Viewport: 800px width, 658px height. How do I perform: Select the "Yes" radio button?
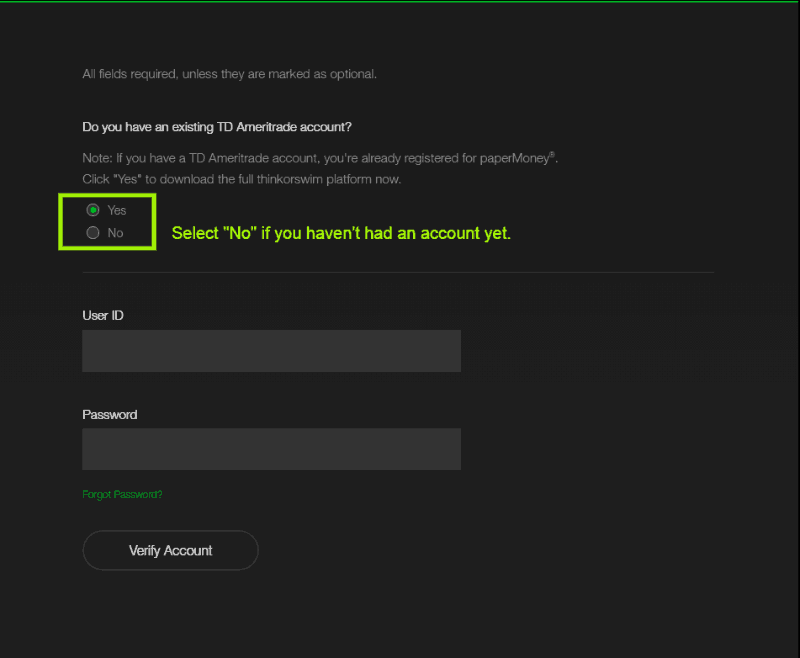click(x=93, y=210)
